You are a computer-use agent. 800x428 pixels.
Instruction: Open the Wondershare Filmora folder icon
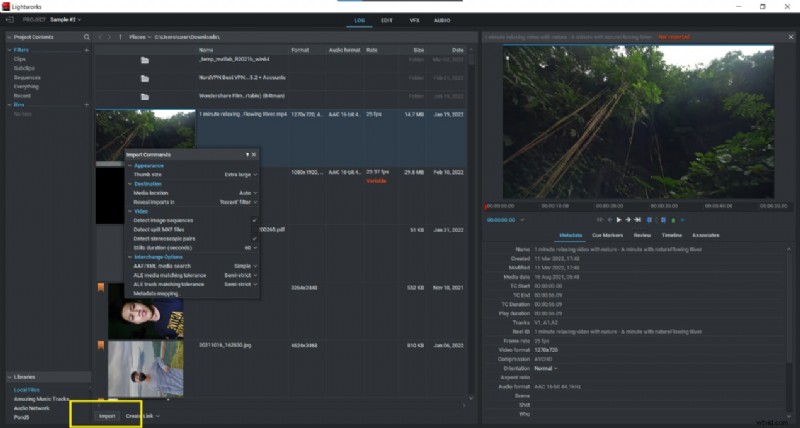click(145, 97)
